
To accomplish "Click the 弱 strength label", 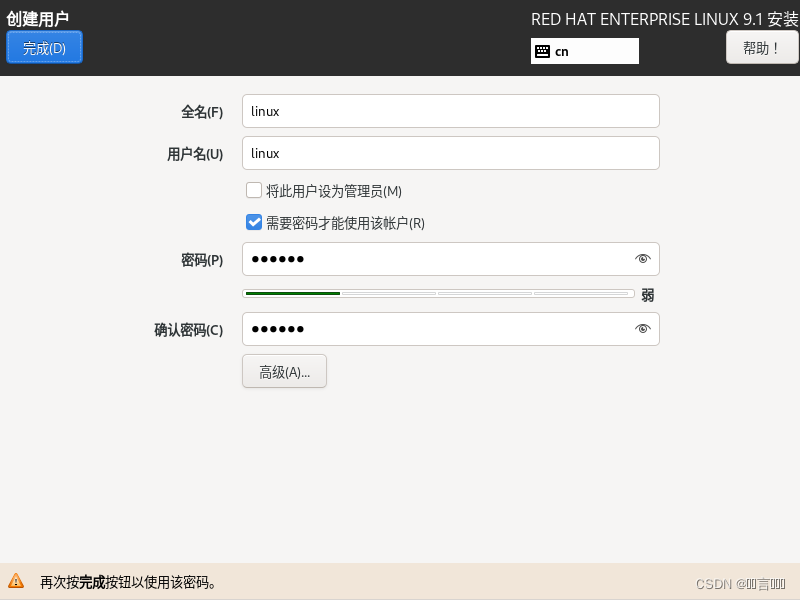I will 647,295.
